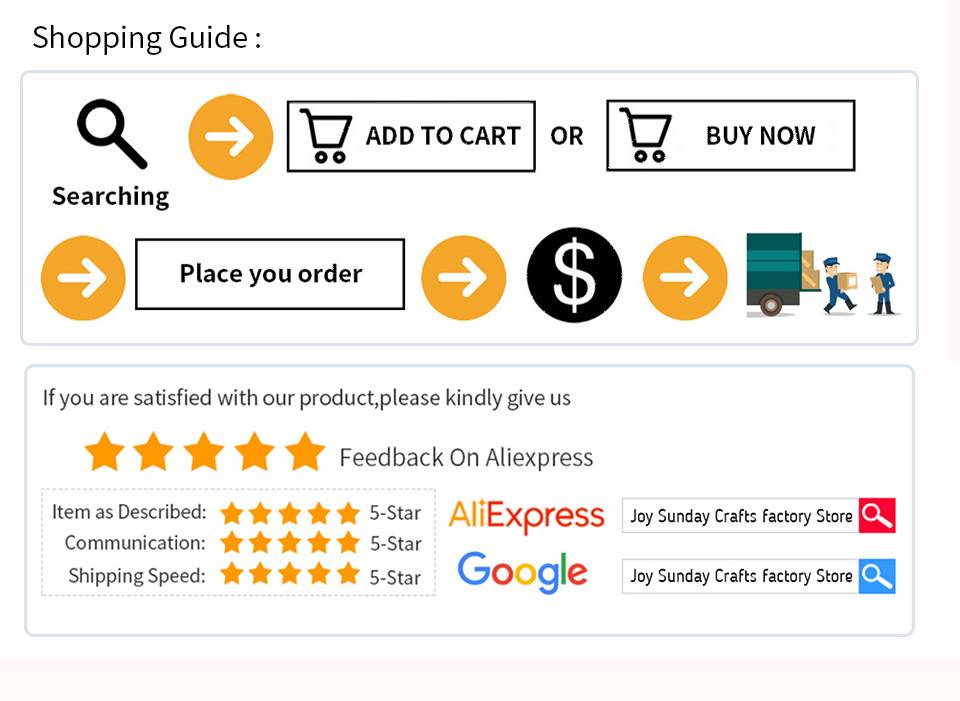
Task: Click the orange arrow before the delivery truck
Action: point(684,278)
